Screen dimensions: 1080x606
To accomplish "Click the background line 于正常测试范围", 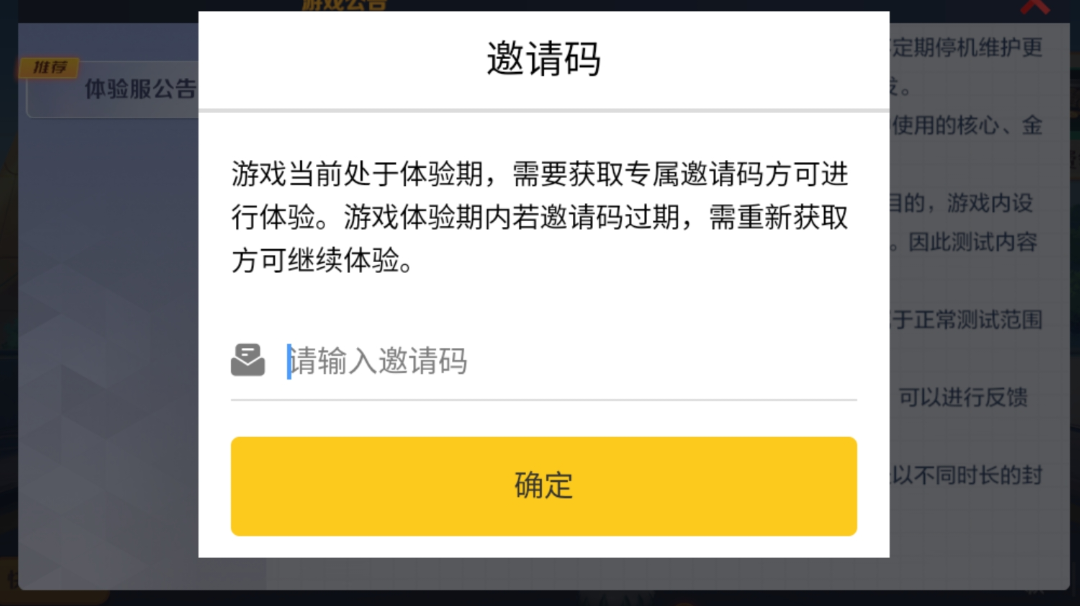I will coord(967,320).
